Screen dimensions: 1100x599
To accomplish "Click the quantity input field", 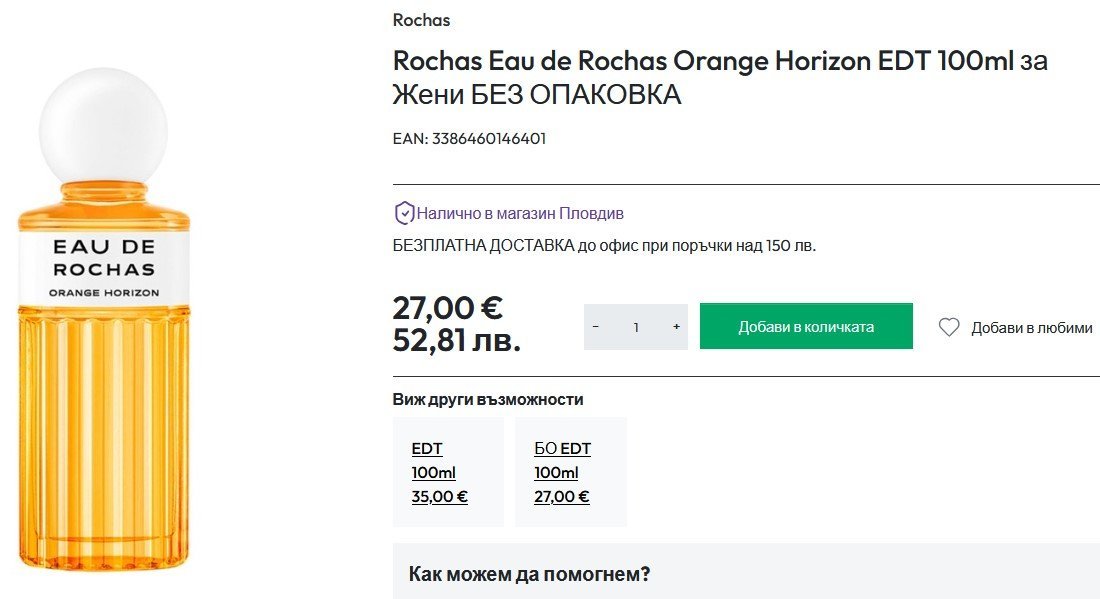I will click(x=636, y=327).
